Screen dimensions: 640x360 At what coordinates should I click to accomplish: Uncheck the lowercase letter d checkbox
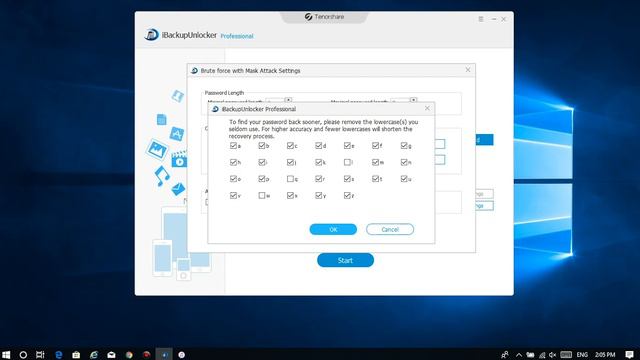pos(319,145)
